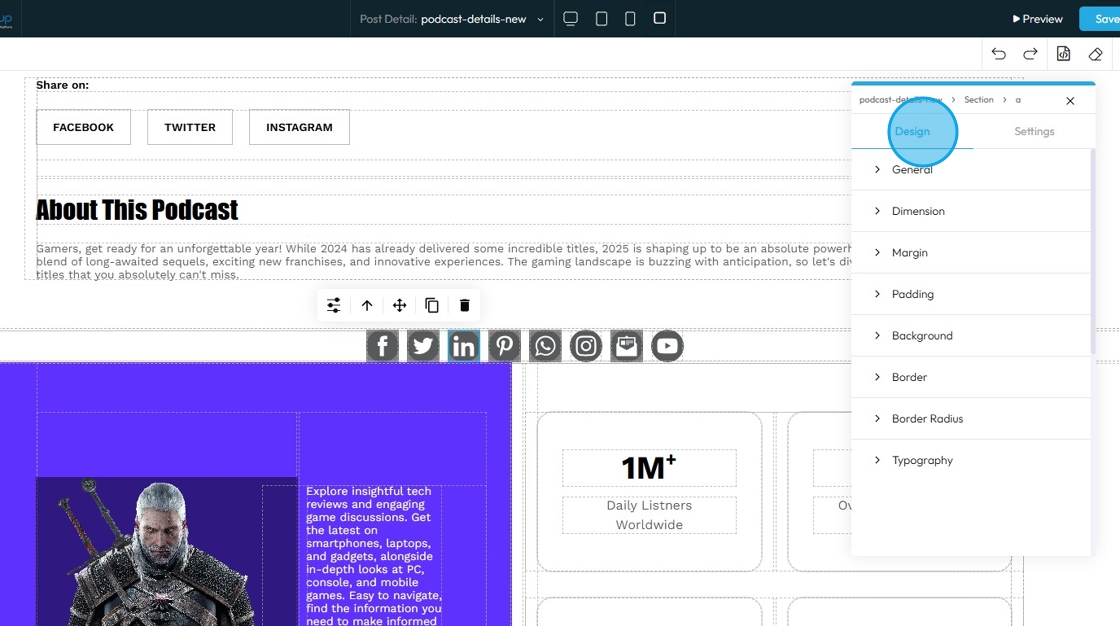
Task: Click the Pinterest social icon
Action: (x=504, y=347)
